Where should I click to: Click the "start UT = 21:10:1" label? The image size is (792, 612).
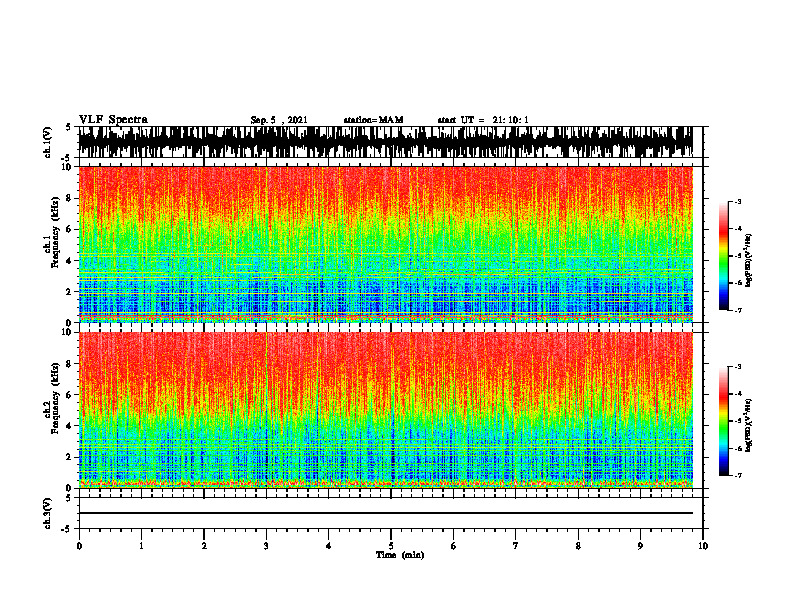click(483, 120)
